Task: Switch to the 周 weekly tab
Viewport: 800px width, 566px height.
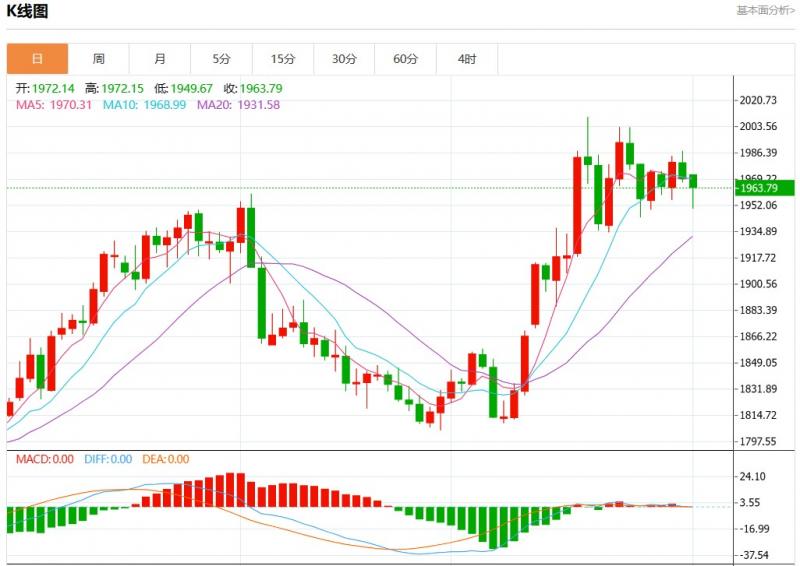Action: 99,59
